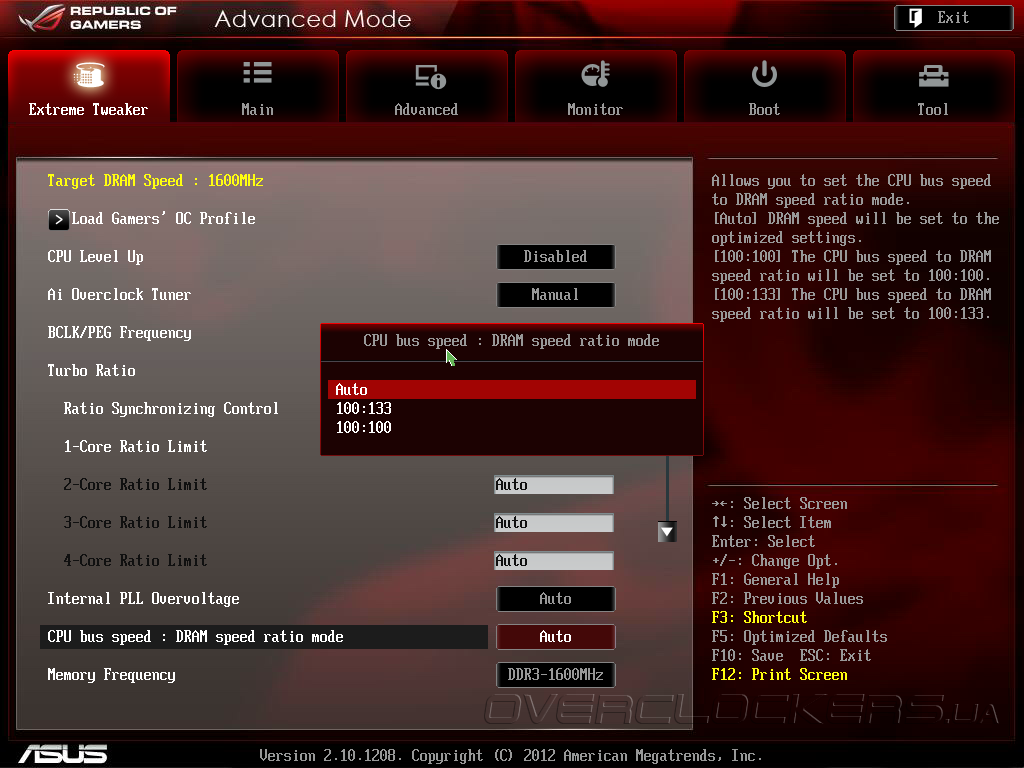Screen dimensions: 1024x768
Task: Select the Turbo Ratio row
Action: coord(91,371)
